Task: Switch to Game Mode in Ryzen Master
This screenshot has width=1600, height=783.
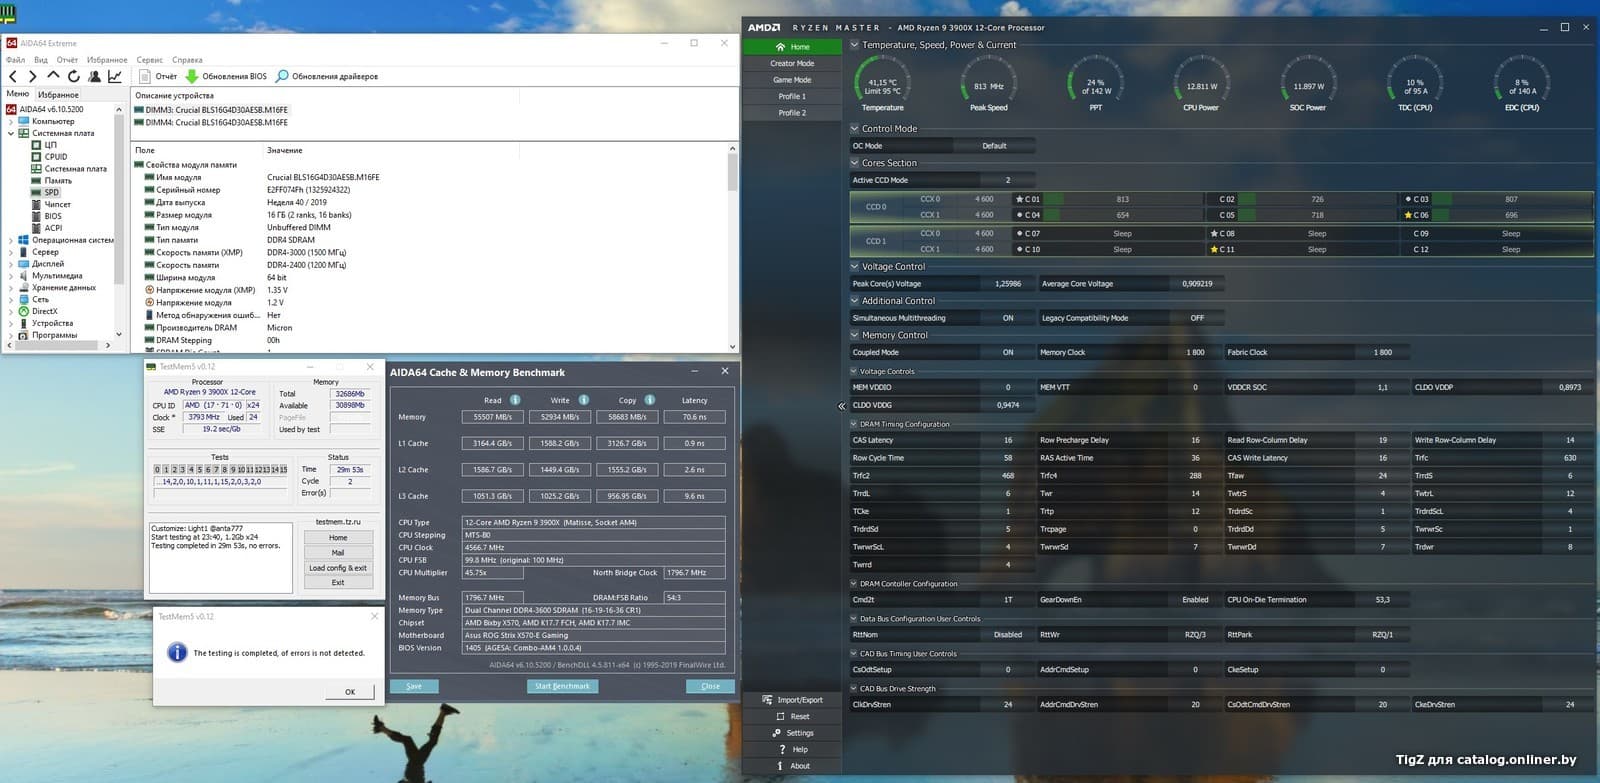Action: [x=792, y=80]
